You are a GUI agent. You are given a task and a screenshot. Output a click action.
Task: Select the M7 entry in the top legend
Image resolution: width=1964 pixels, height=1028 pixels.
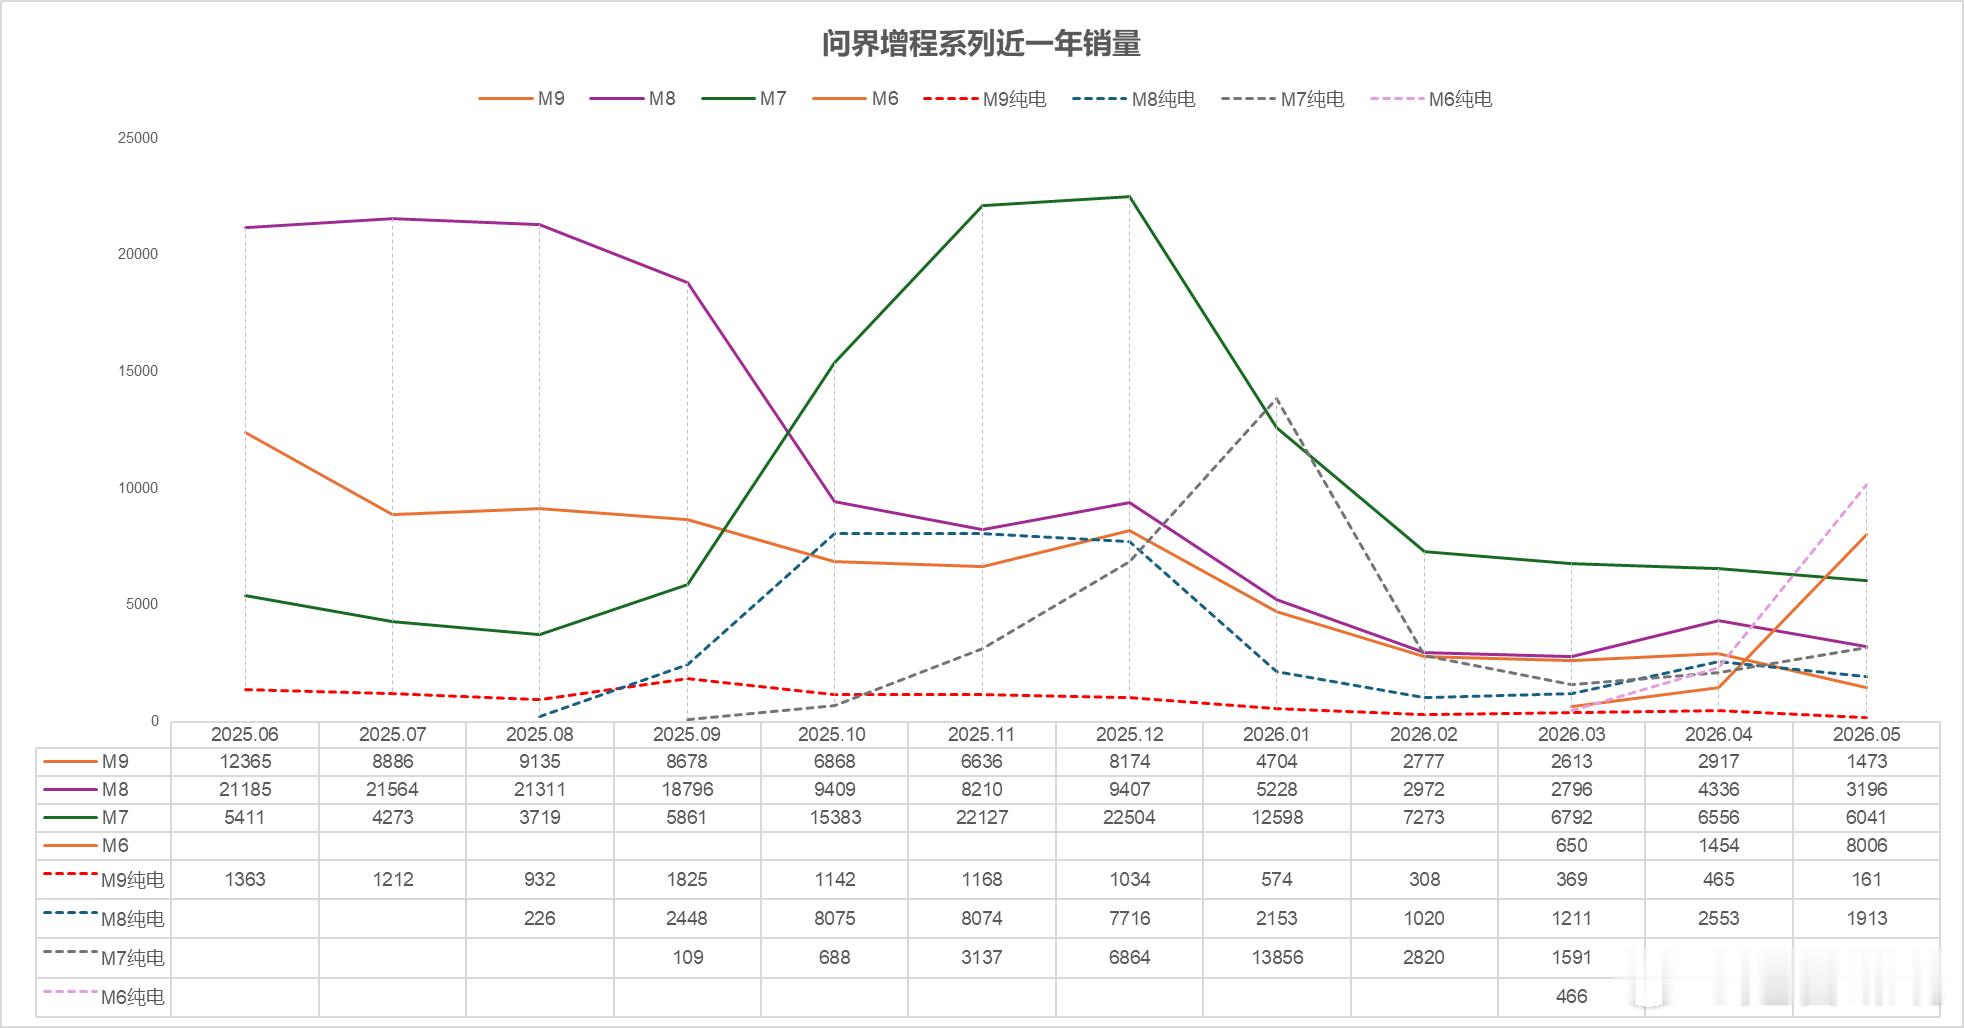point(744,98)
